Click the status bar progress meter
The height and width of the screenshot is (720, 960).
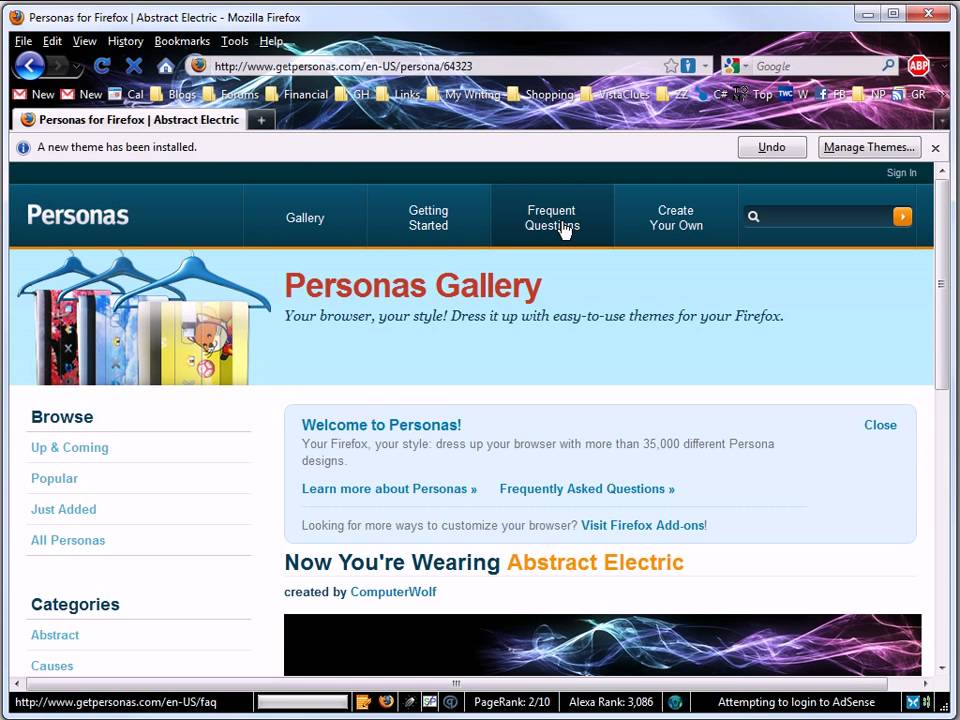[303, 702]
